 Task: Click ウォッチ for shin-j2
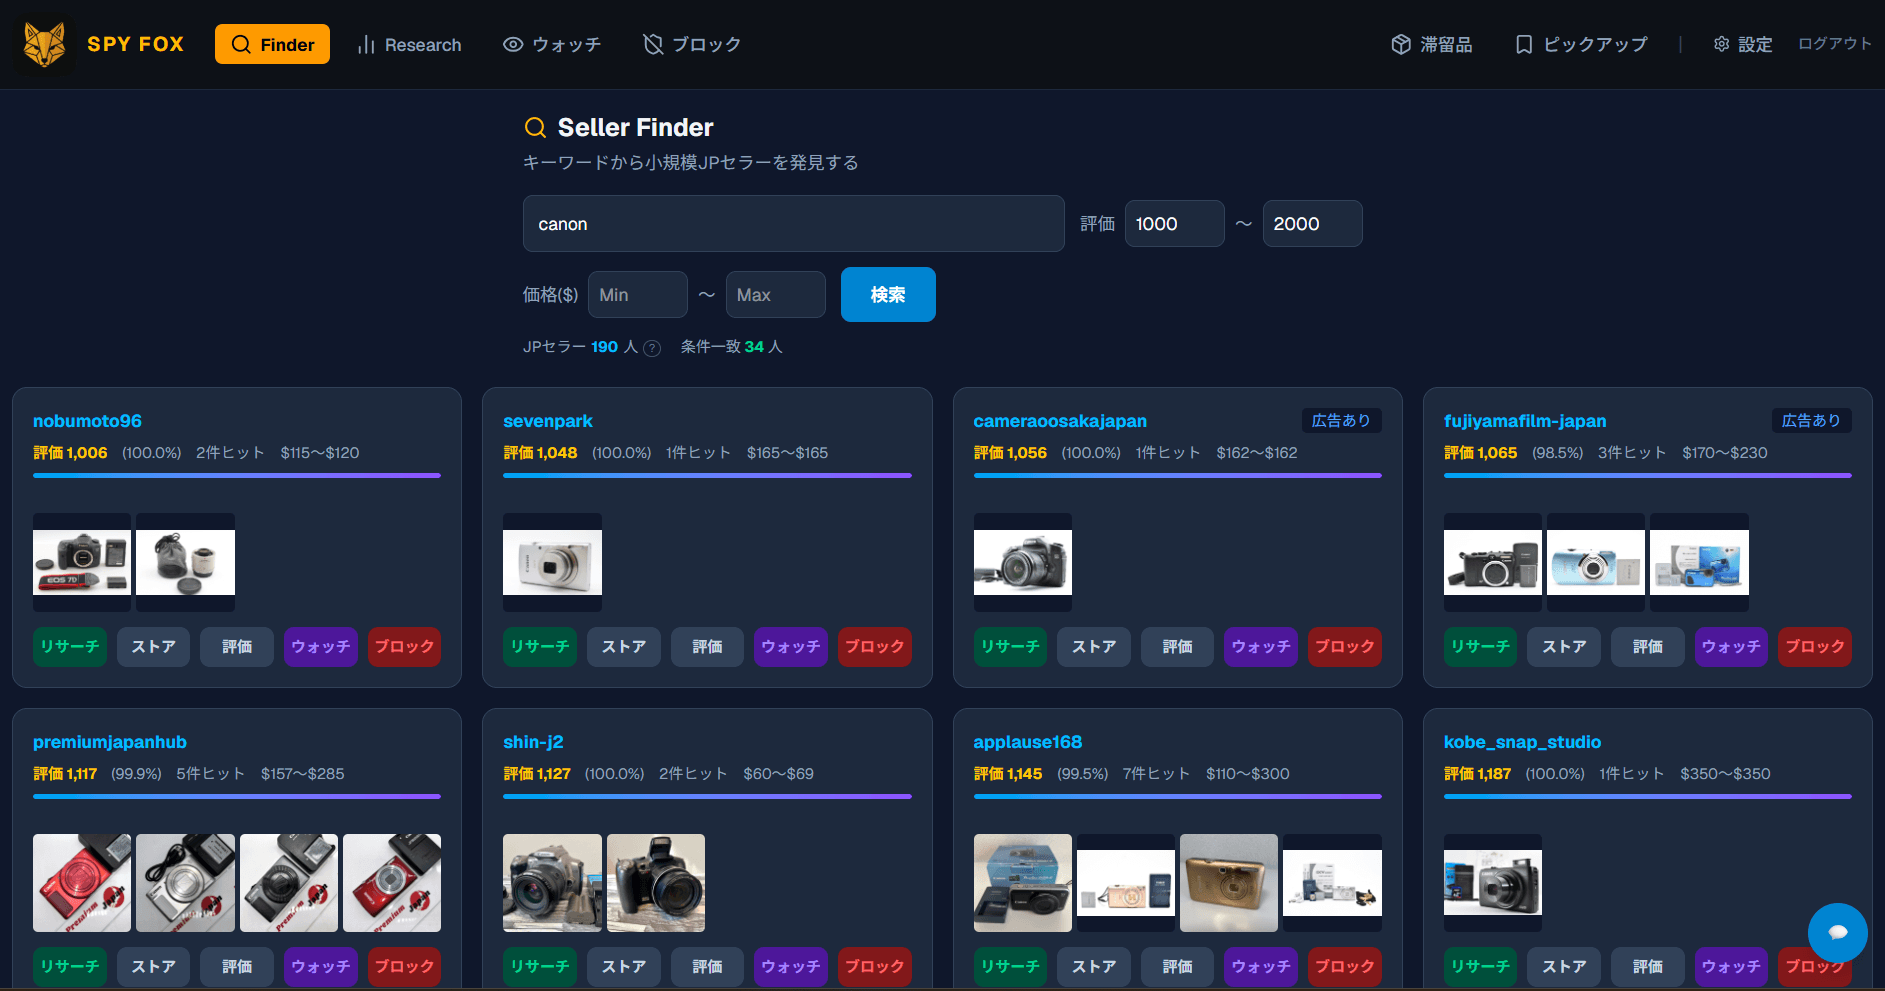791,967
